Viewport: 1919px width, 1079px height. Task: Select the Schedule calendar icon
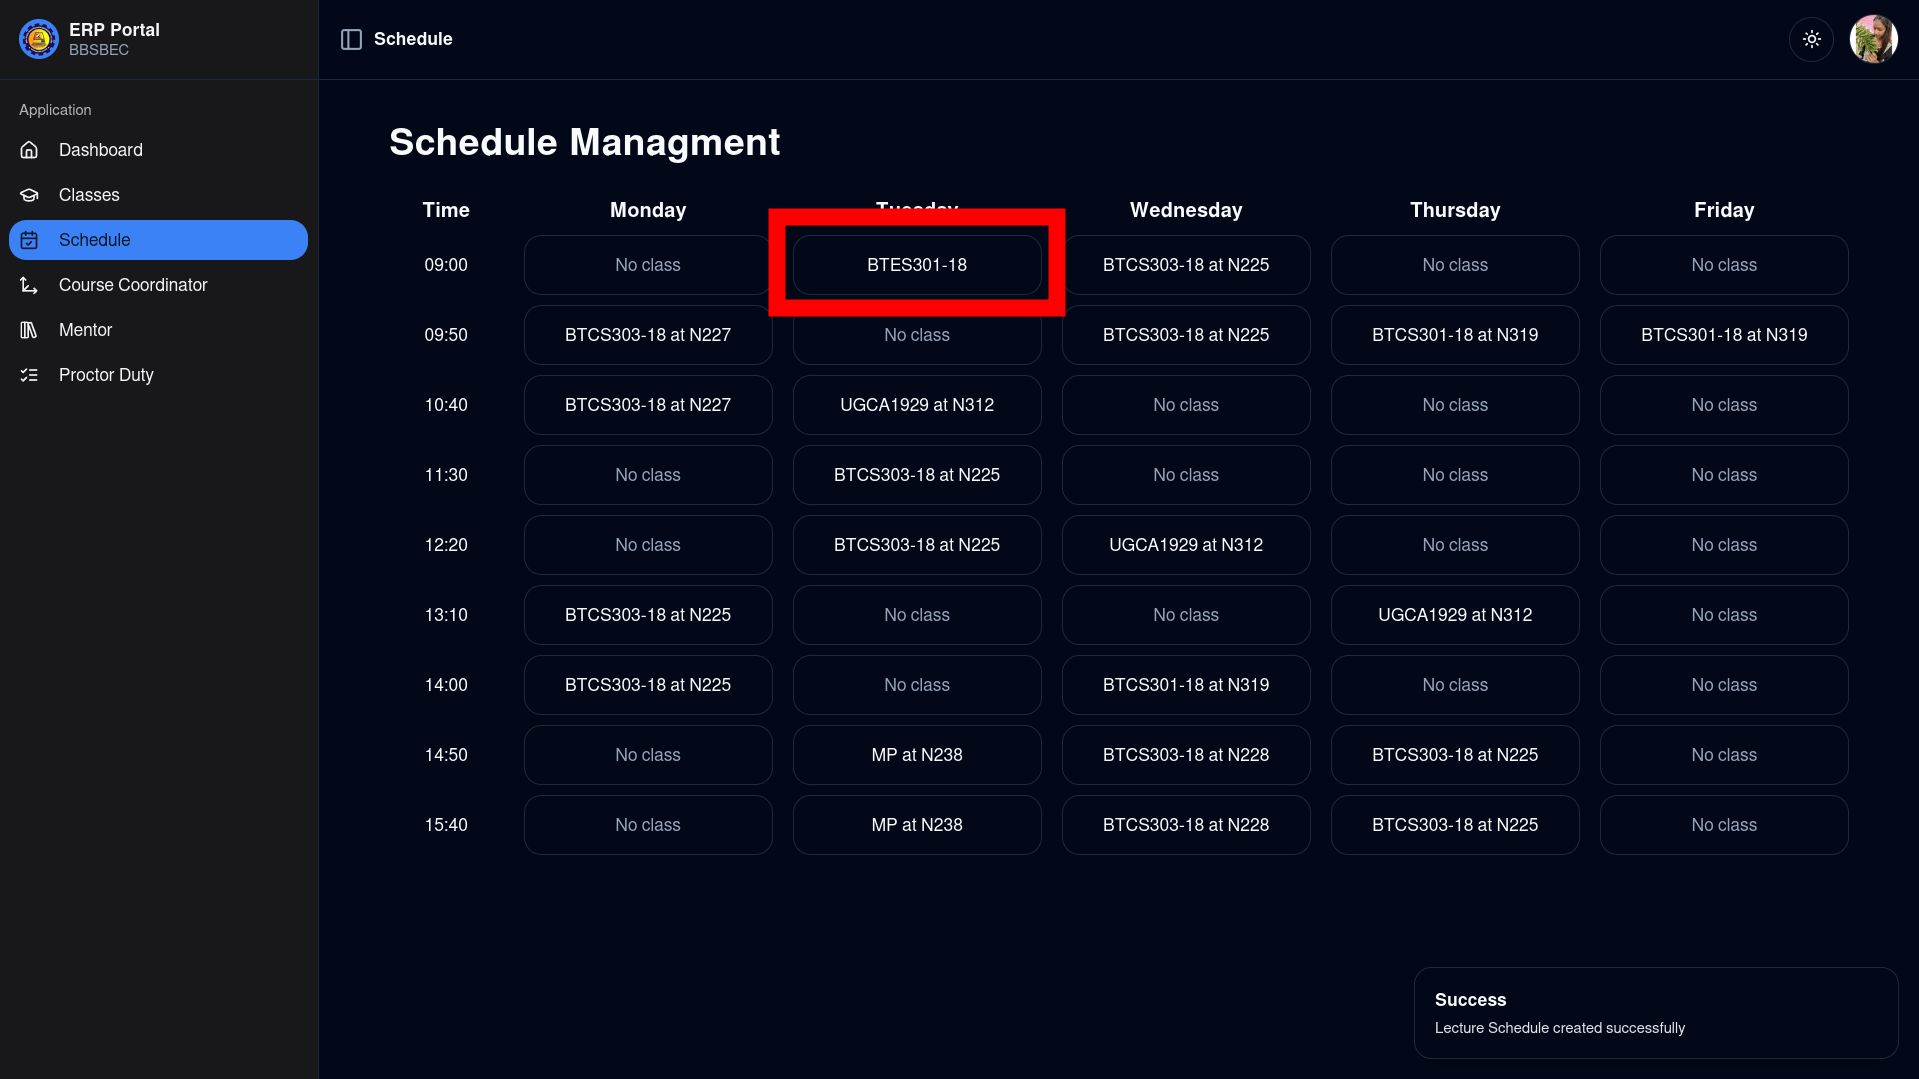pos(29,240)
